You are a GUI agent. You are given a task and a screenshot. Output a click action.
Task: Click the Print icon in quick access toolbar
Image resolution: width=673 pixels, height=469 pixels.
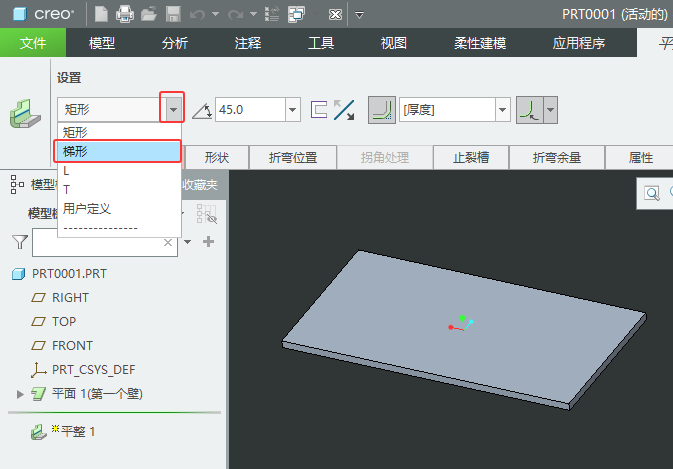(x=125, y=14)
